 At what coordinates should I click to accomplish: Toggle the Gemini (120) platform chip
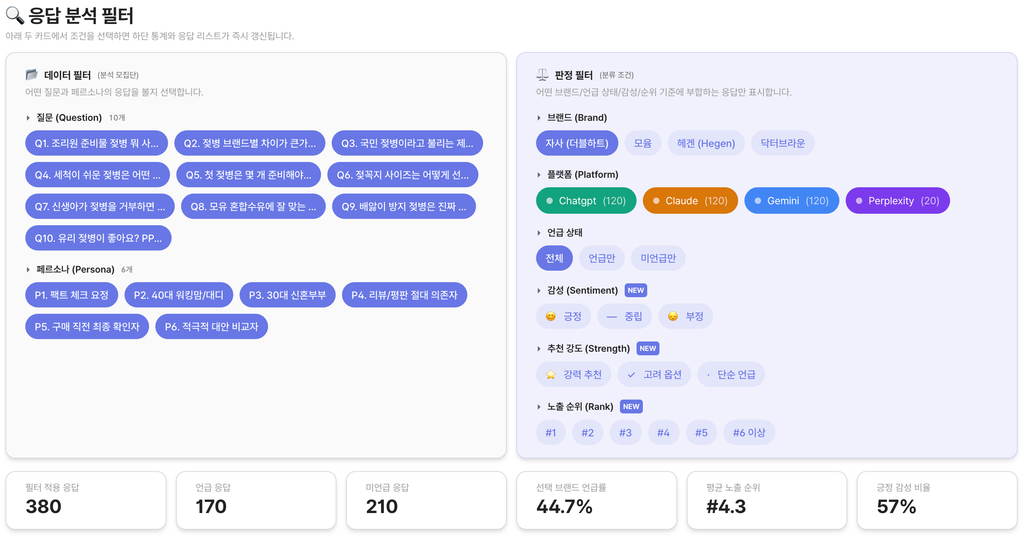pyautogui.click(x=792, y=201)
